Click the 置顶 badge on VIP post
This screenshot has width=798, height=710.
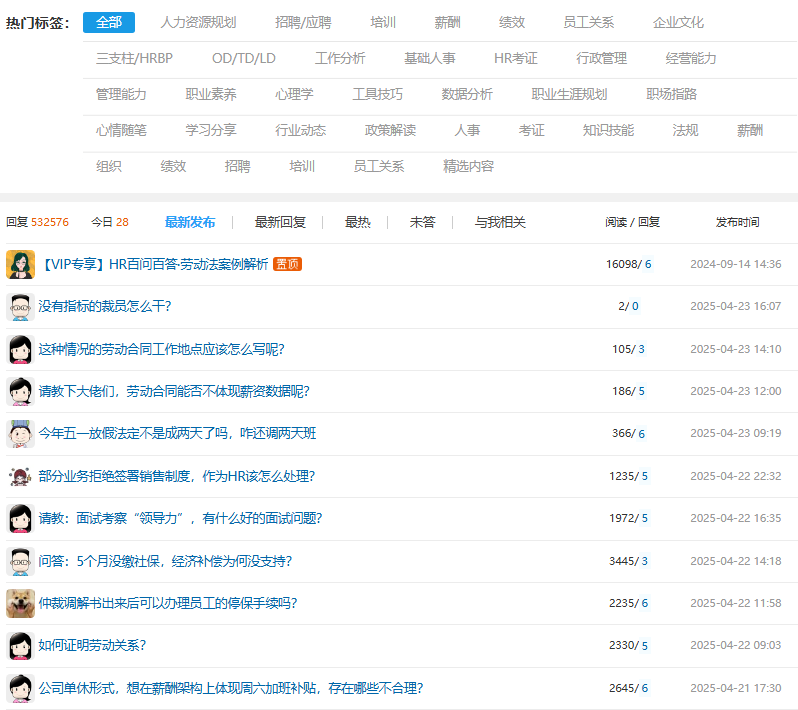[x=288, y=264]
